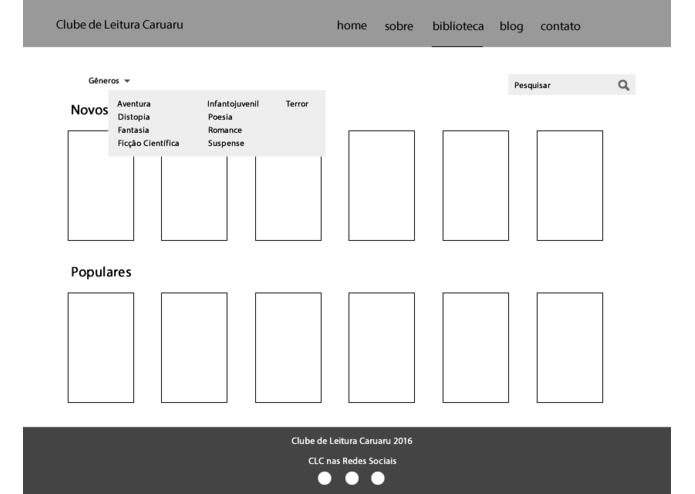Click the search magnifier icon
Screen dimensions: 695x494
click(624, 85)
